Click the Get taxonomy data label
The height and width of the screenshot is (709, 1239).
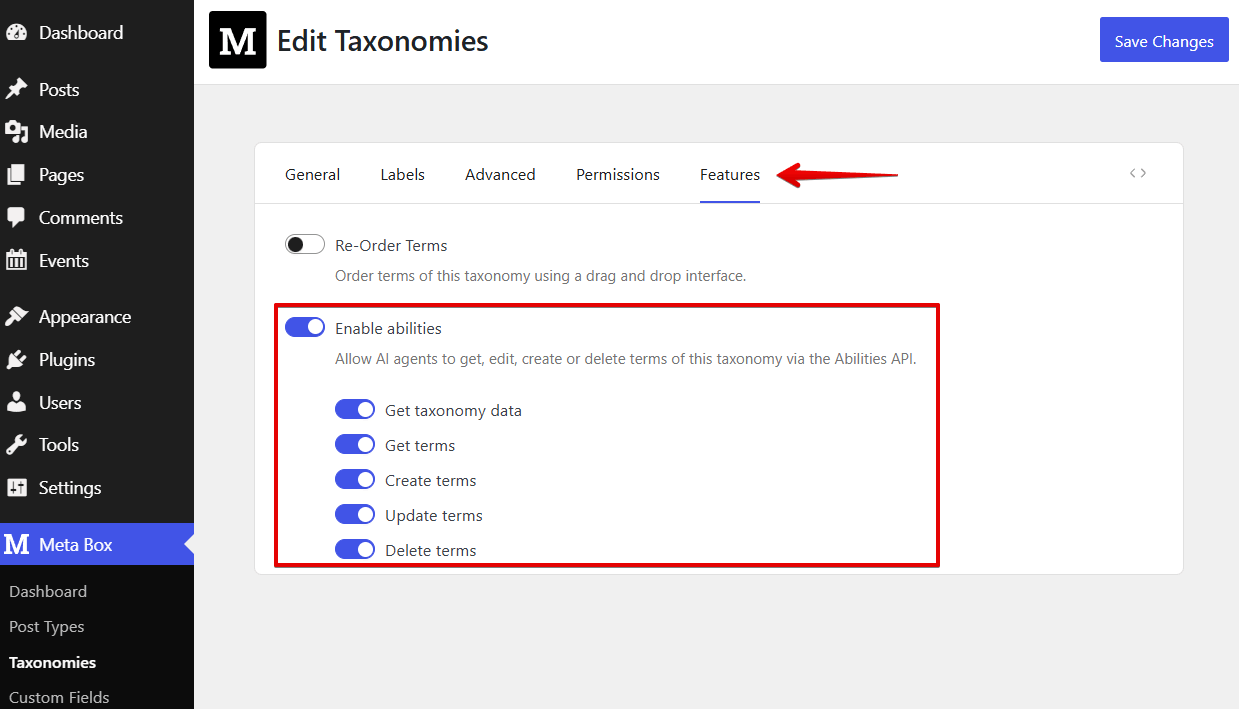453,410
